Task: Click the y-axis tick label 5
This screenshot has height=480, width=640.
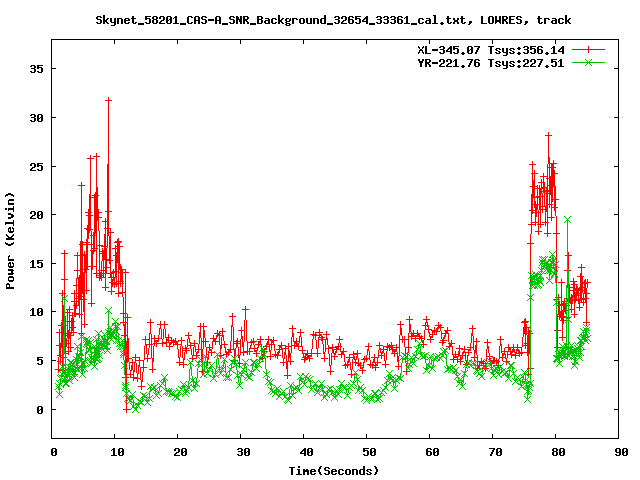Action: (x=41, y=361)
